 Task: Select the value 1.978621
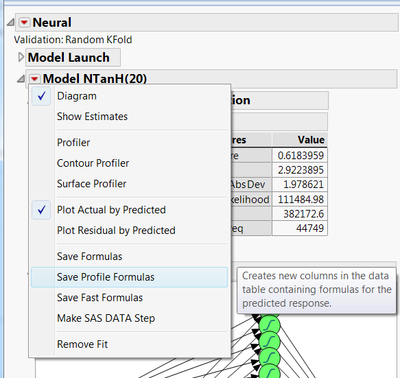[300, 185]
